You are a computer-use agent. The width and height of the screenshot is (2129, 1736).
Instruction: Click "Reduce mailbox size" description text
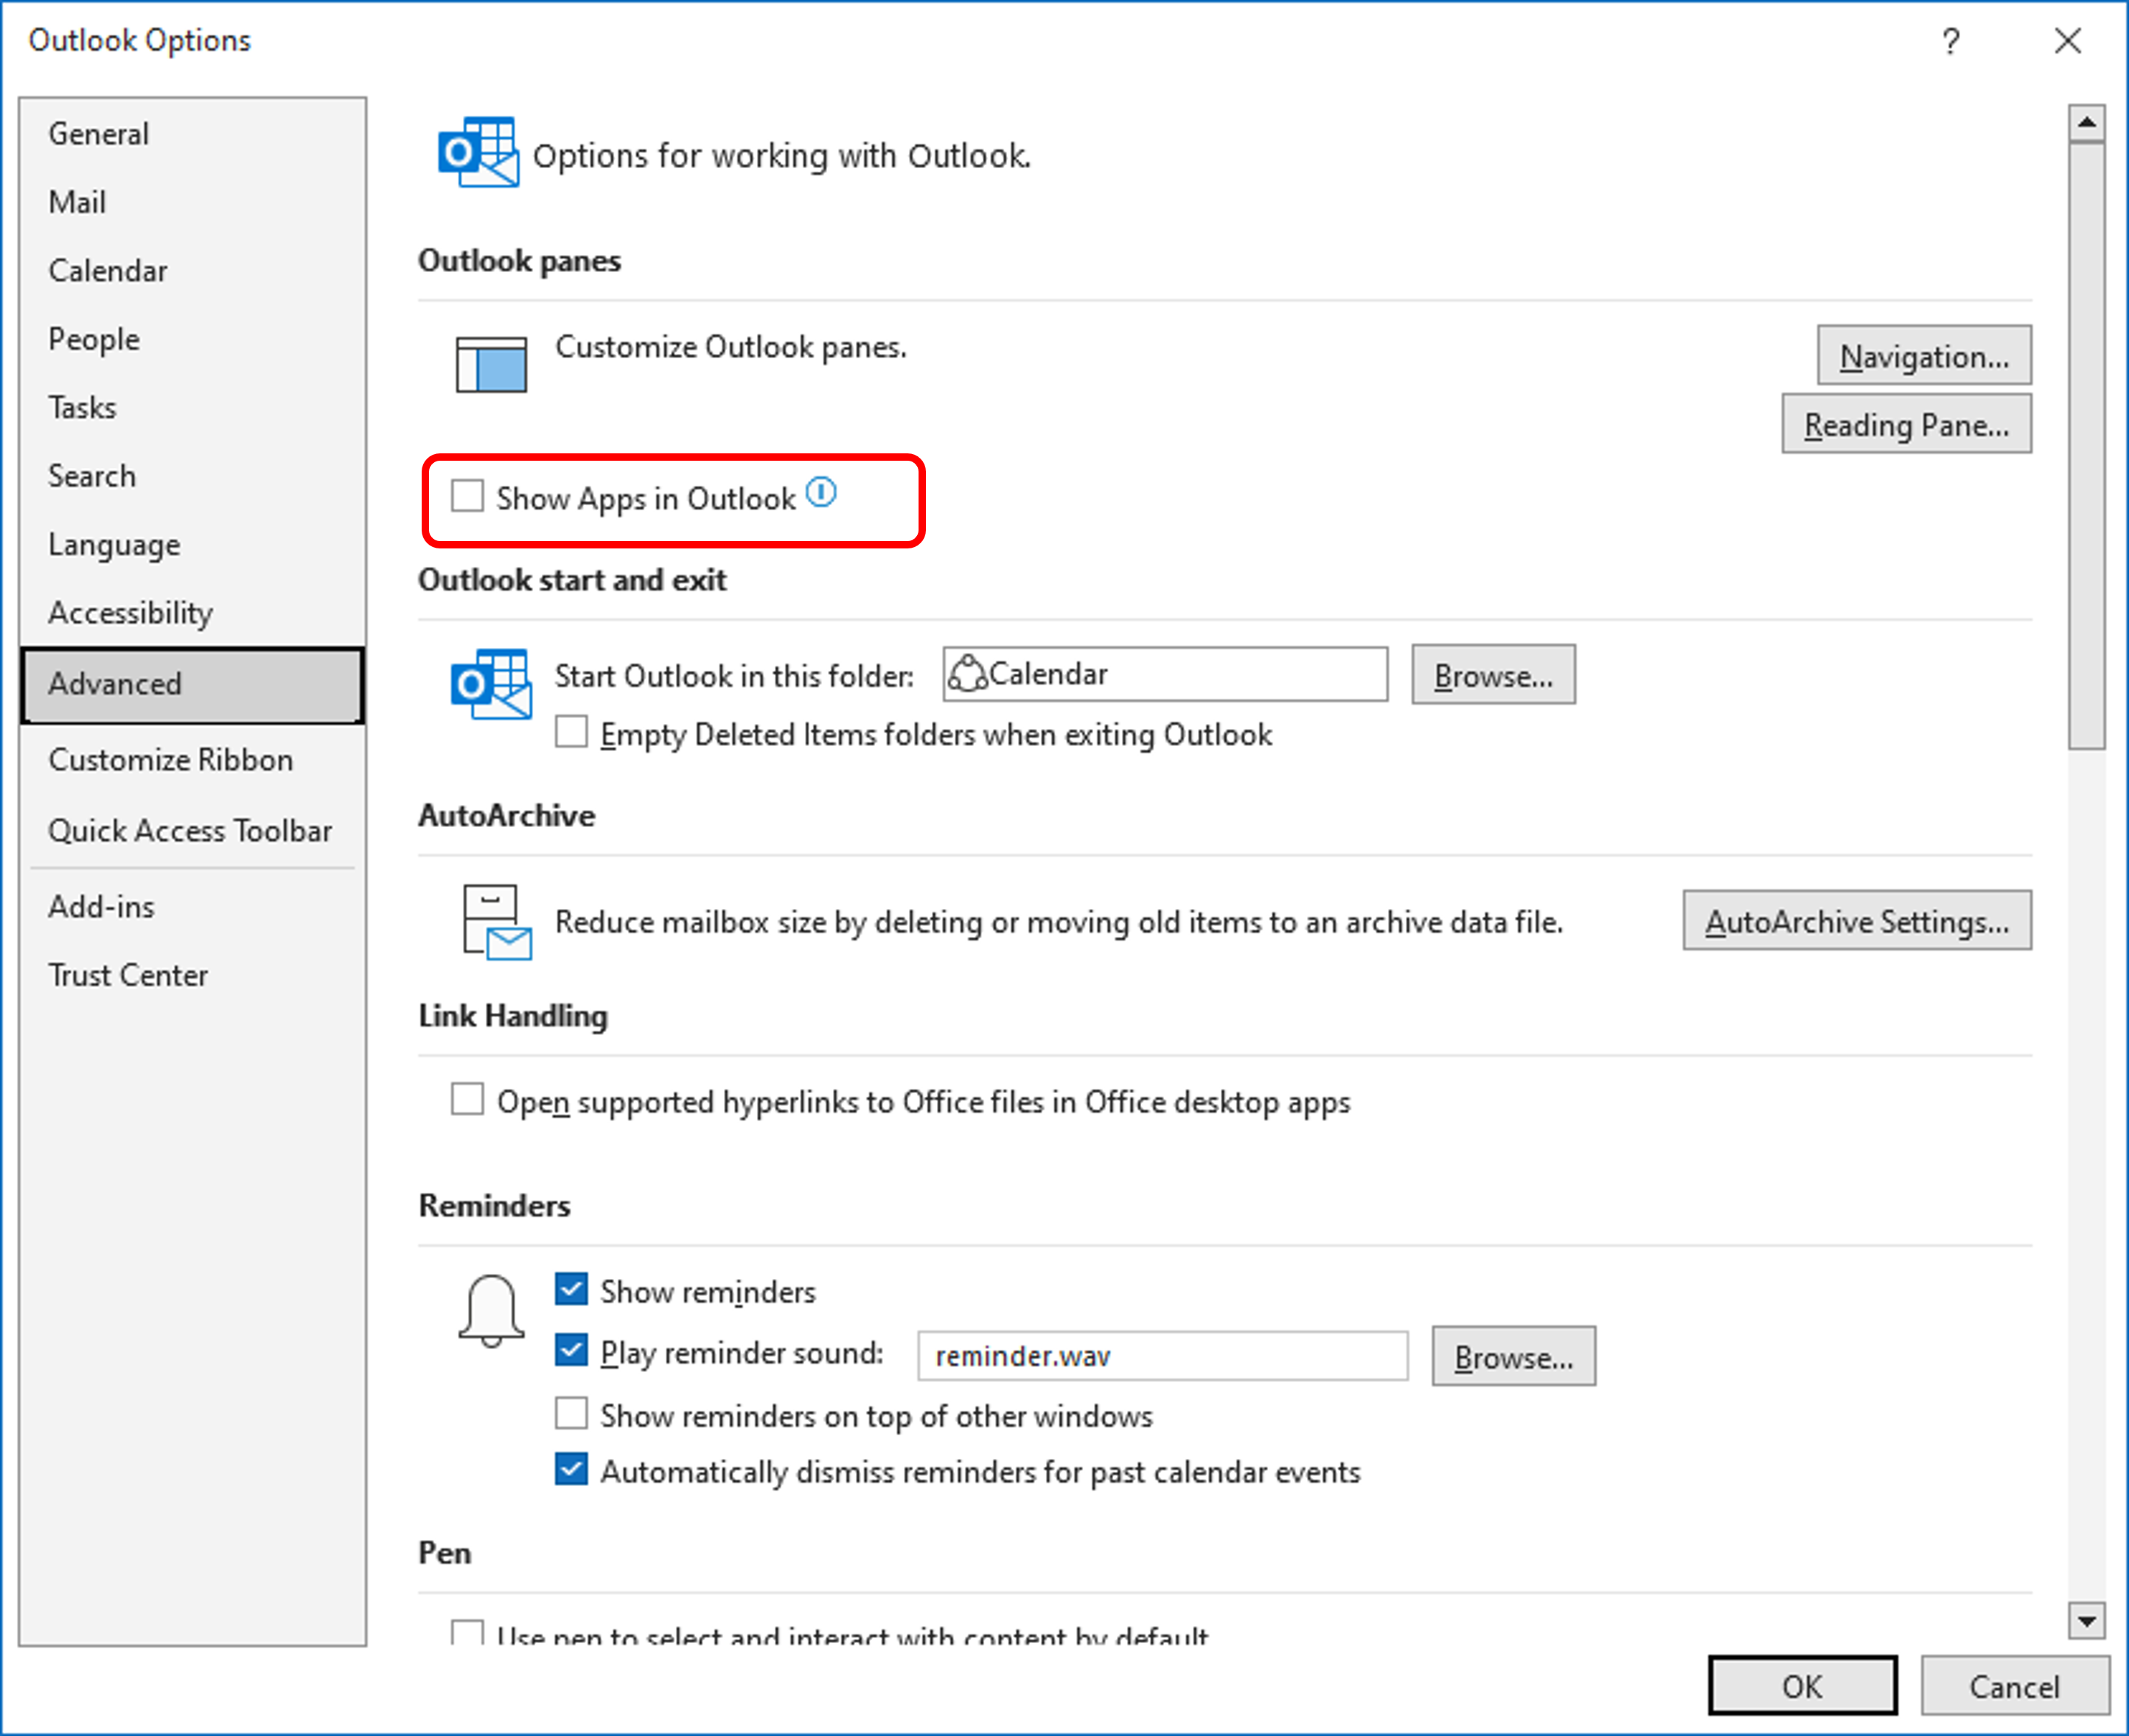tap(1059, 922)
